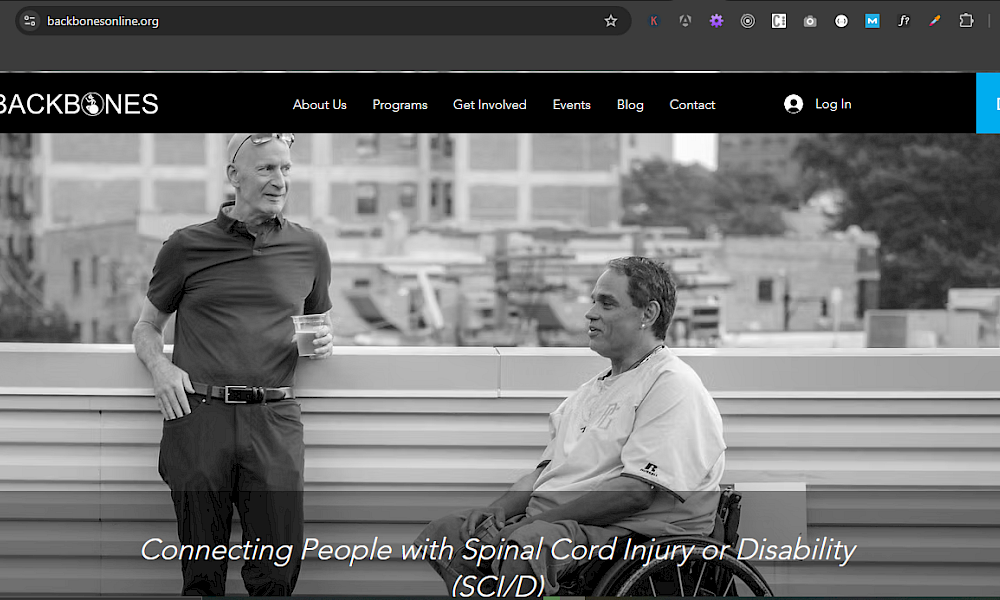Open the purple gear extension
Screen dimensions: 1000x600
716,21
